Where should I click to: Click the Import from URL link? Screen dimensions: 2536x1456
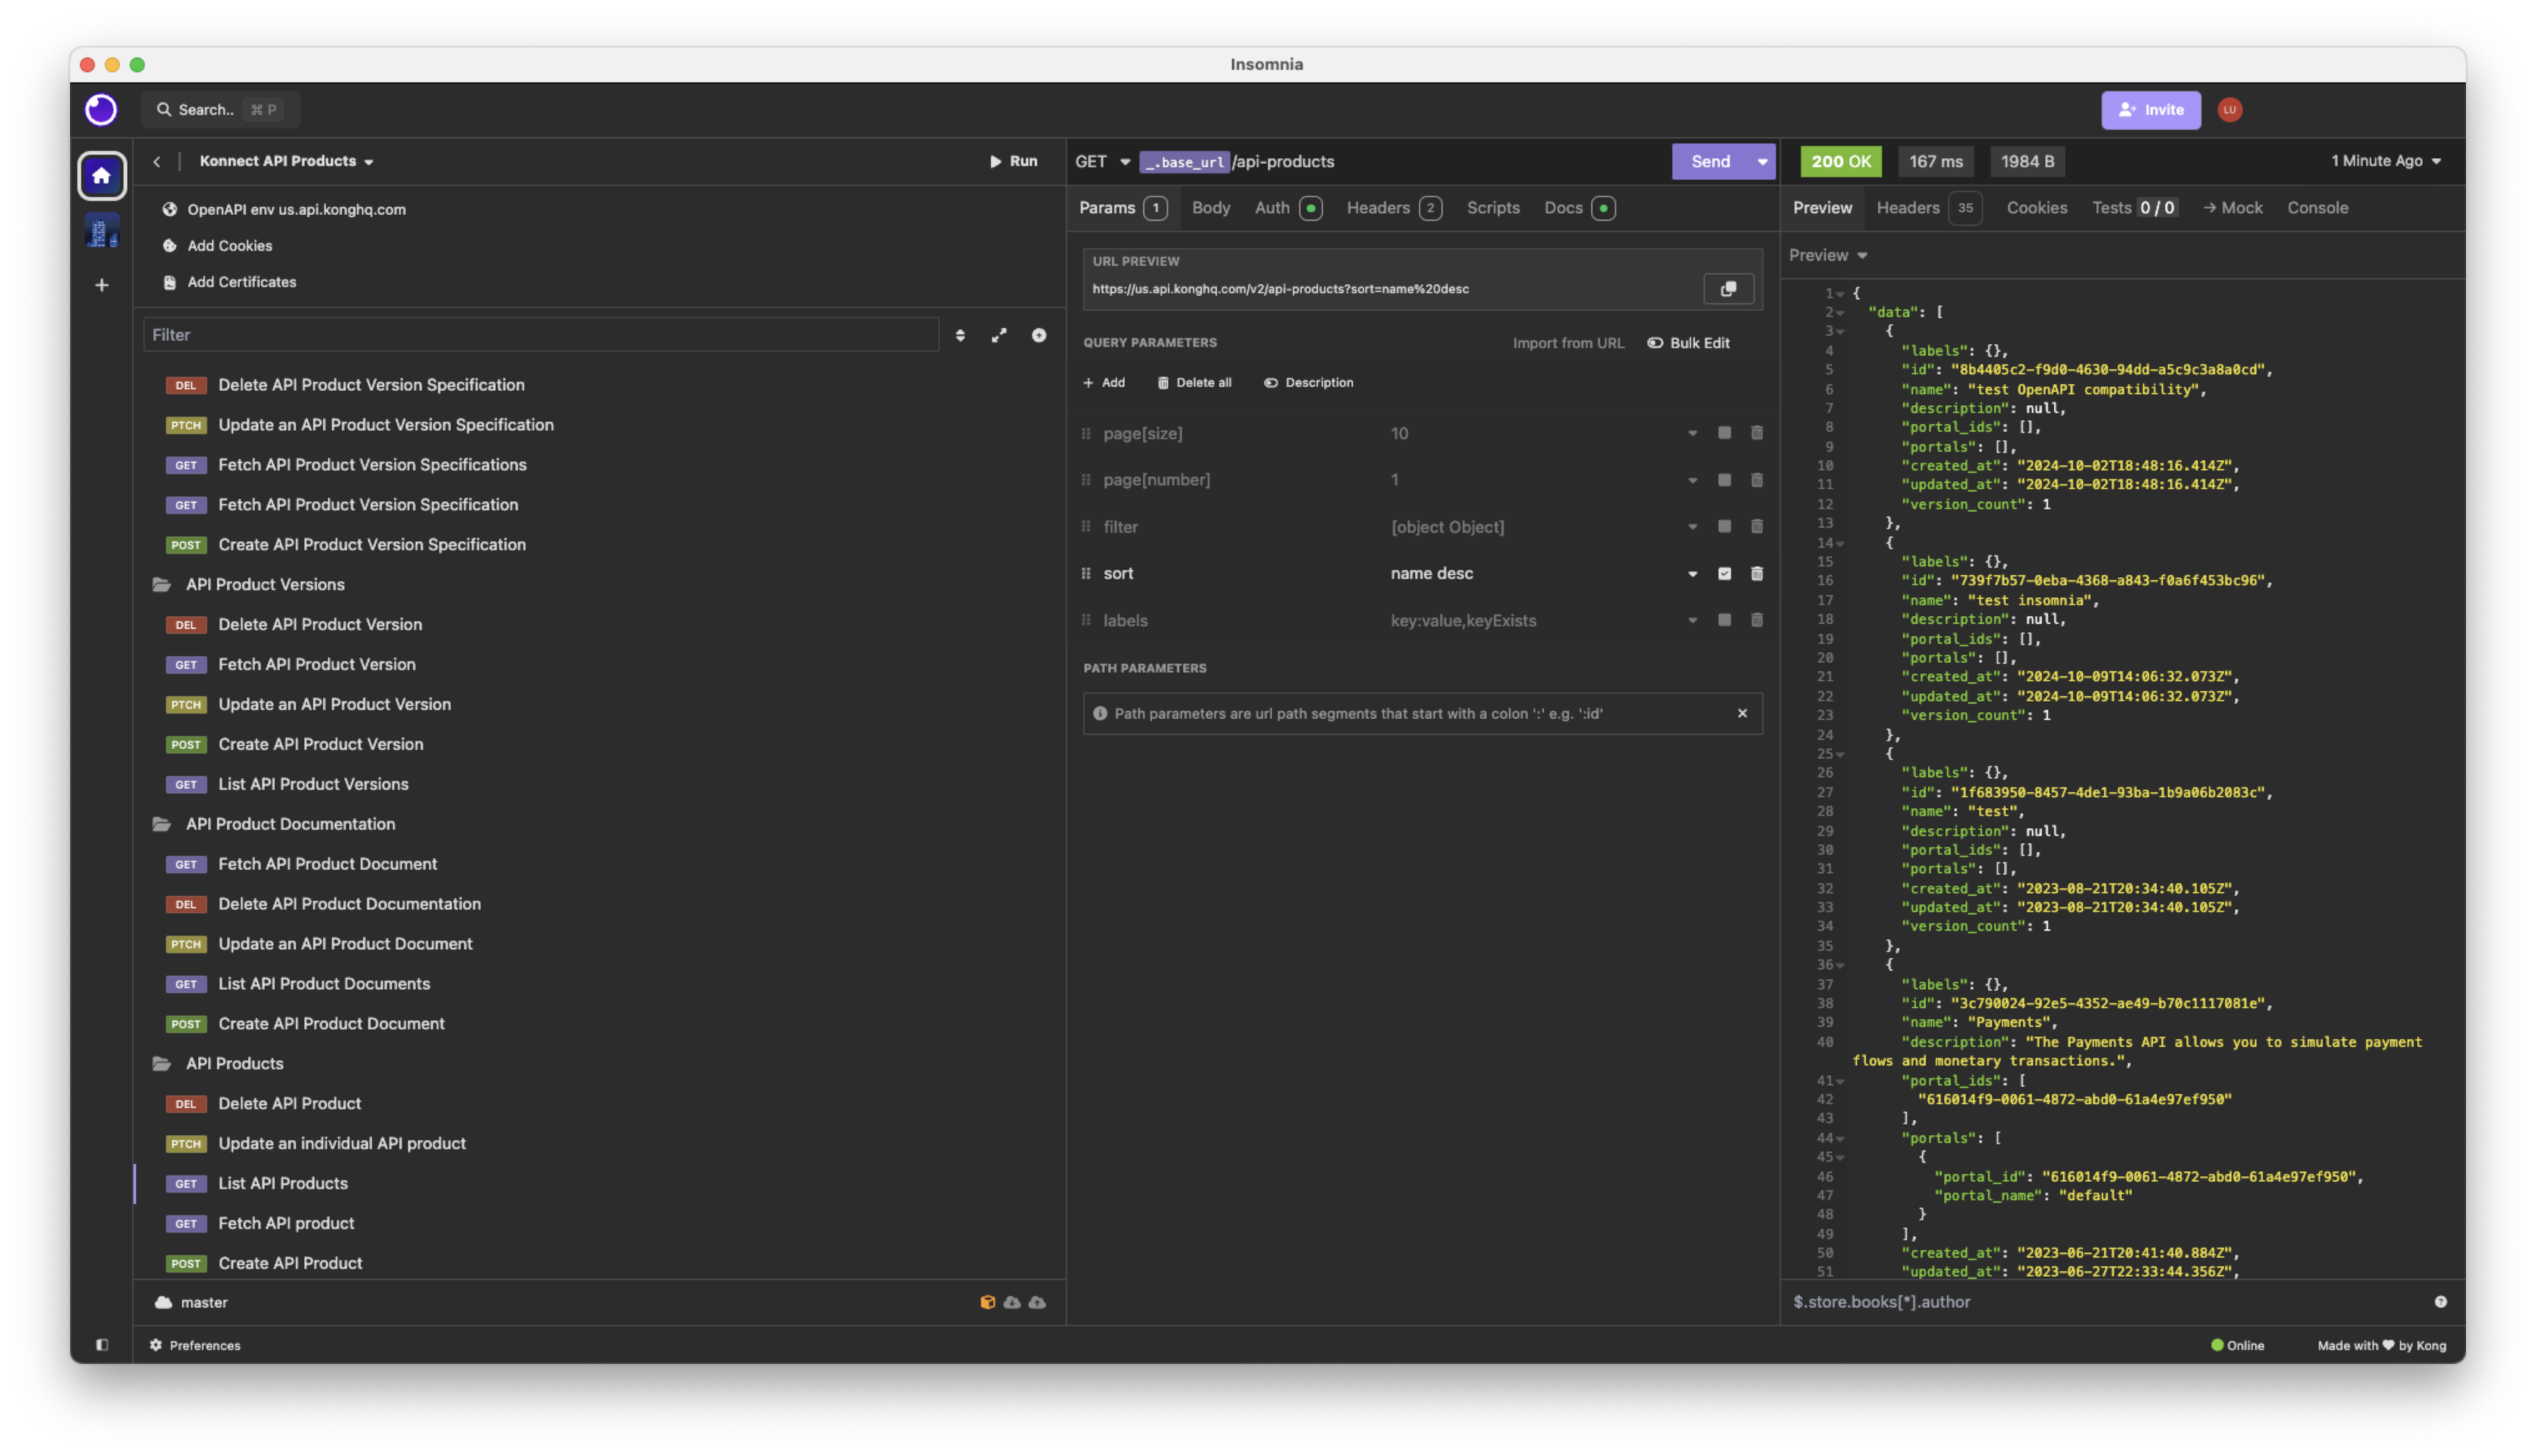[1568, 343]
